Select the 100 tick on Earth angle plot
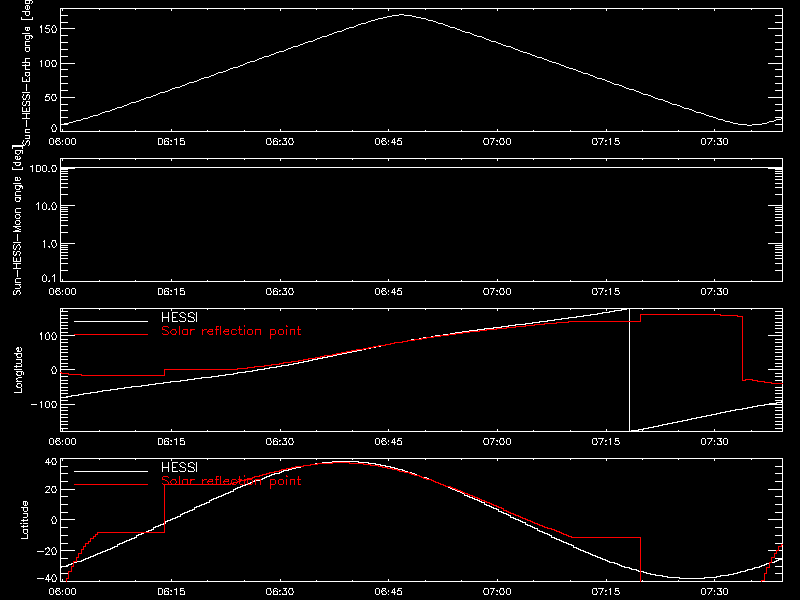The height and width of the screenshot is (600, 800). click(48, 64)
